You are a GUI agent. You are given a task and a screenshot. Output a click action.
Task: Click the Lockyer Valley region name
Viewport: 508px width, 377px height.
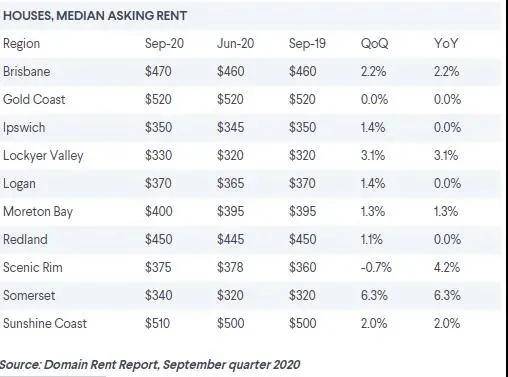pyautogui.click(x=43, y=156)
